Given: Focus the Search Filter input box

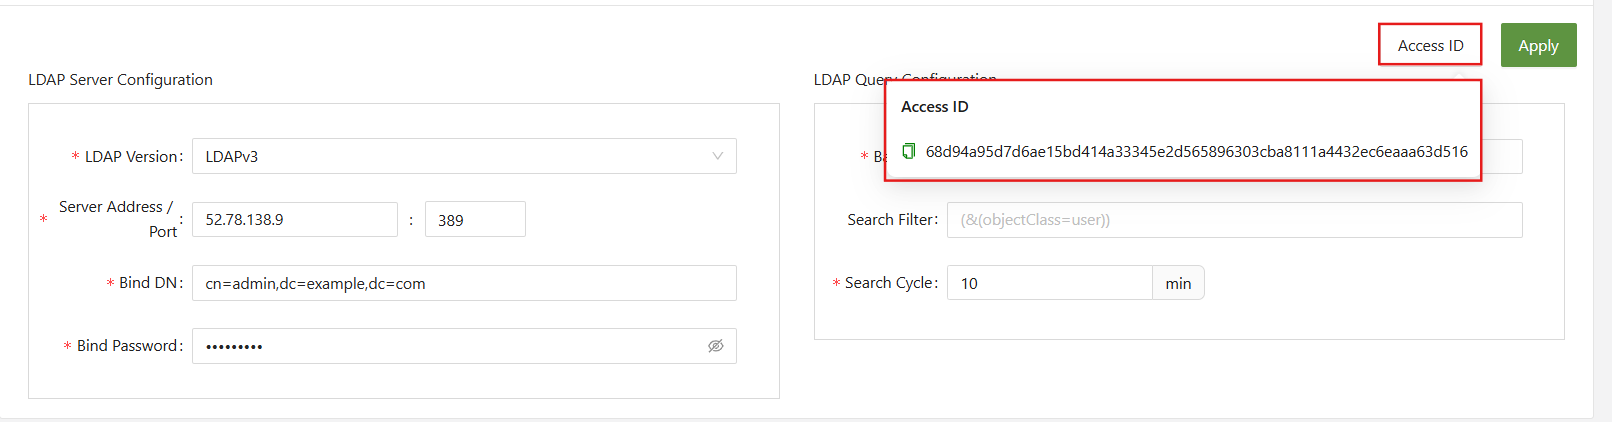Looking at the screenshot, I should (1234, 220).
